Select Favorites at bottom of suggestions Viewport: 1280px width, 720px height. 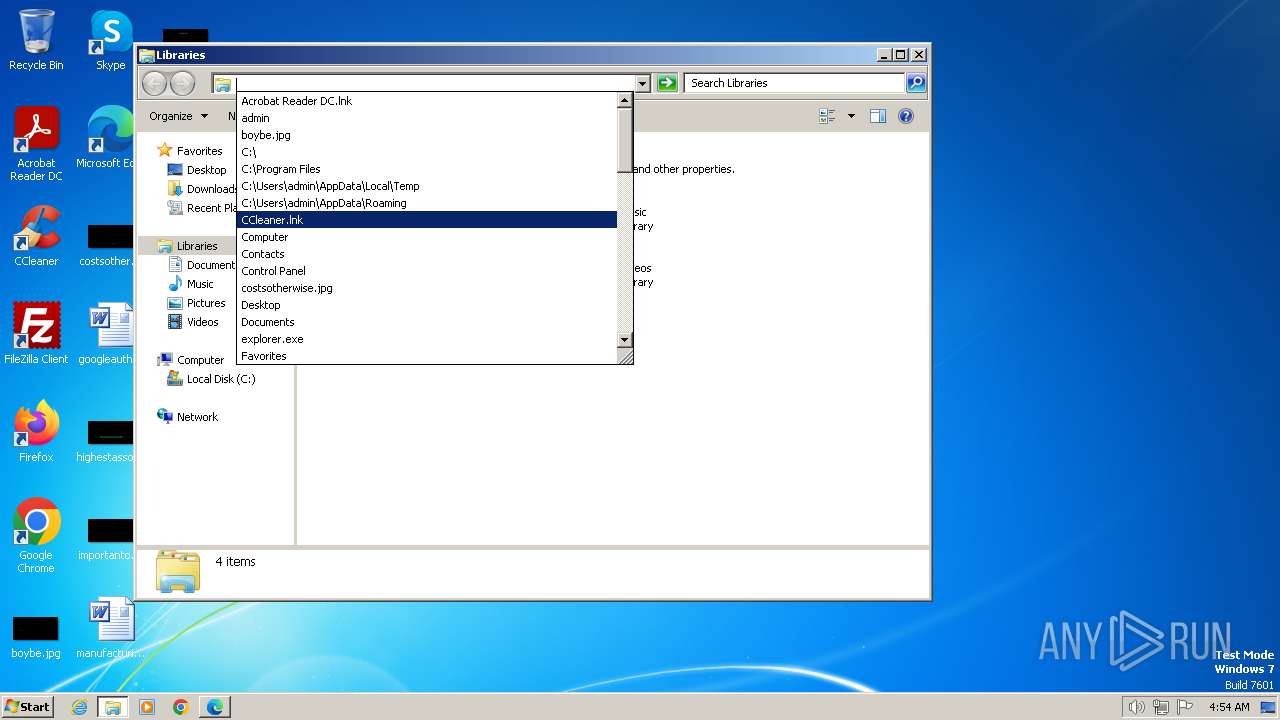point(426,356)
